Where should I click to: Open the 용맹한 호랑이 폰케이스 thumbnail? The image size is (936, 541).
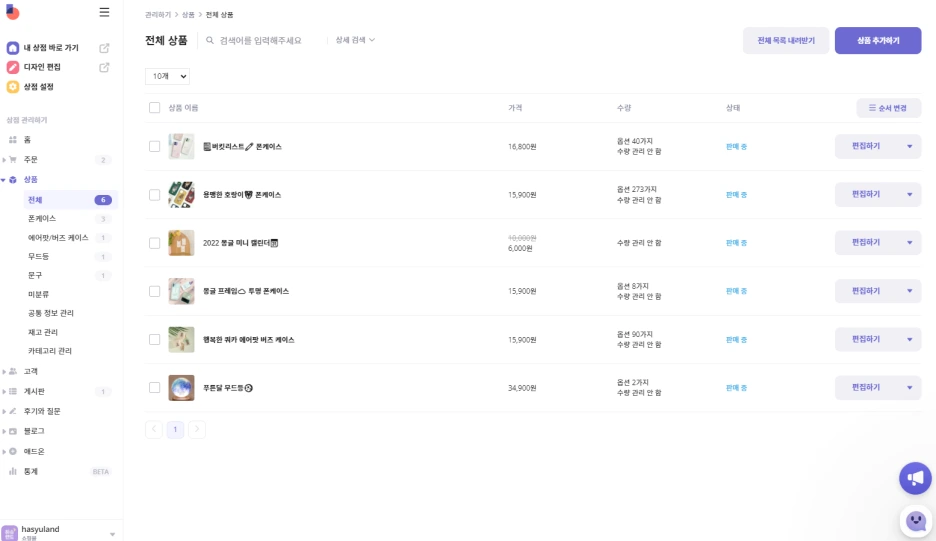181,195
